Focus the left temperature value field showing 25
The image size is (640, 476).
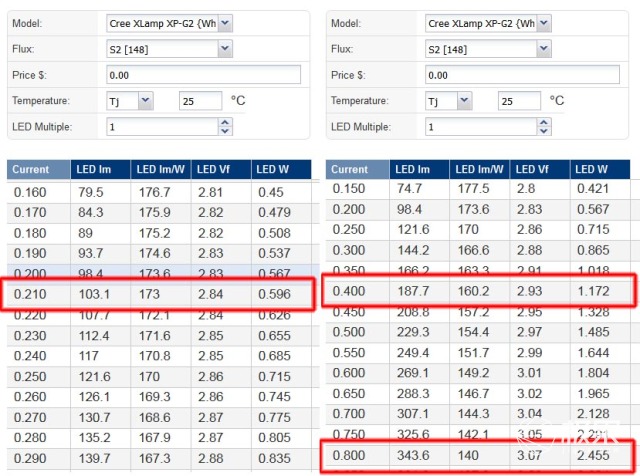200,101
